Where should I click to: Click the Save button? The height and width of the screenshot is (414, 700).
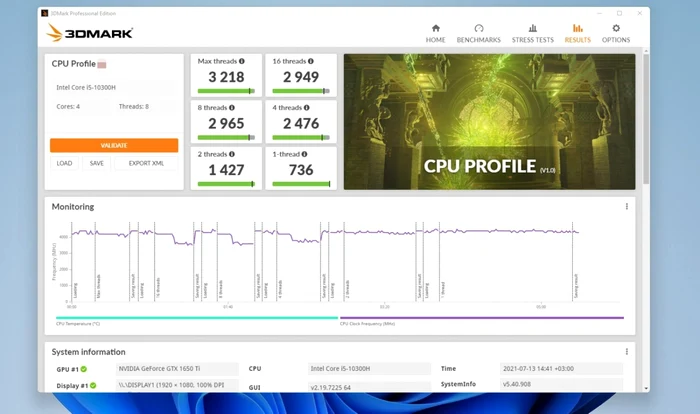(96, 163)
